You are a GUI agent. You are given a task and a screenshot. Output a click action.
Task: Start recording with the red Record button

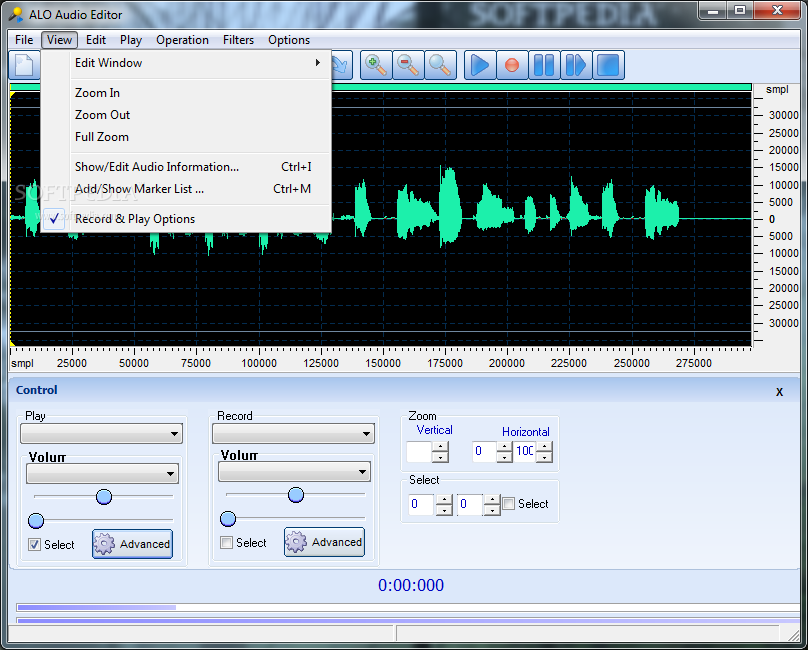tap(512, 65)
